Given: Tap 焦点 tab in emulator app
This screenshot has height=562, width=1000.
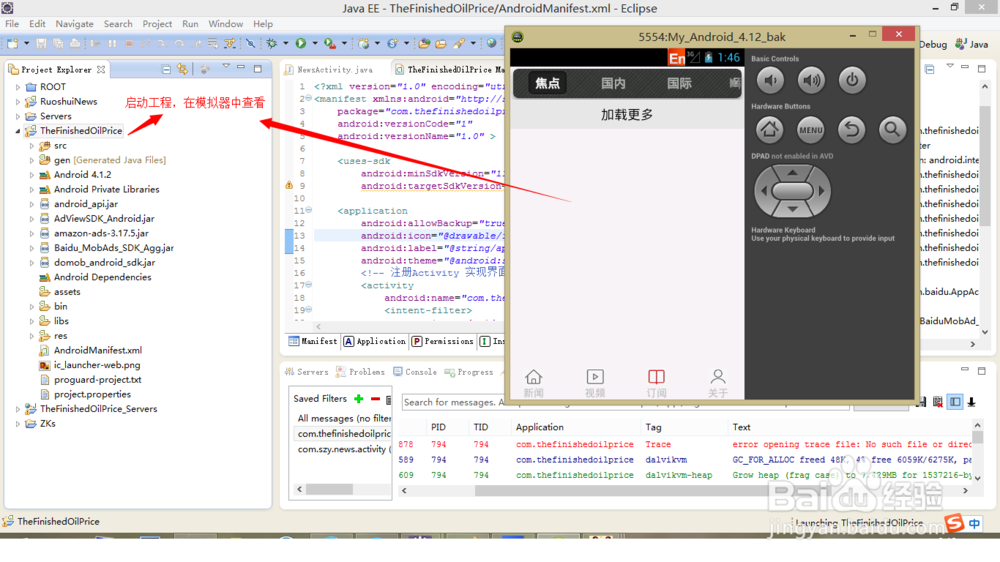Looking at the screenshot, I should pyautogui.click(x=547, y=83).
